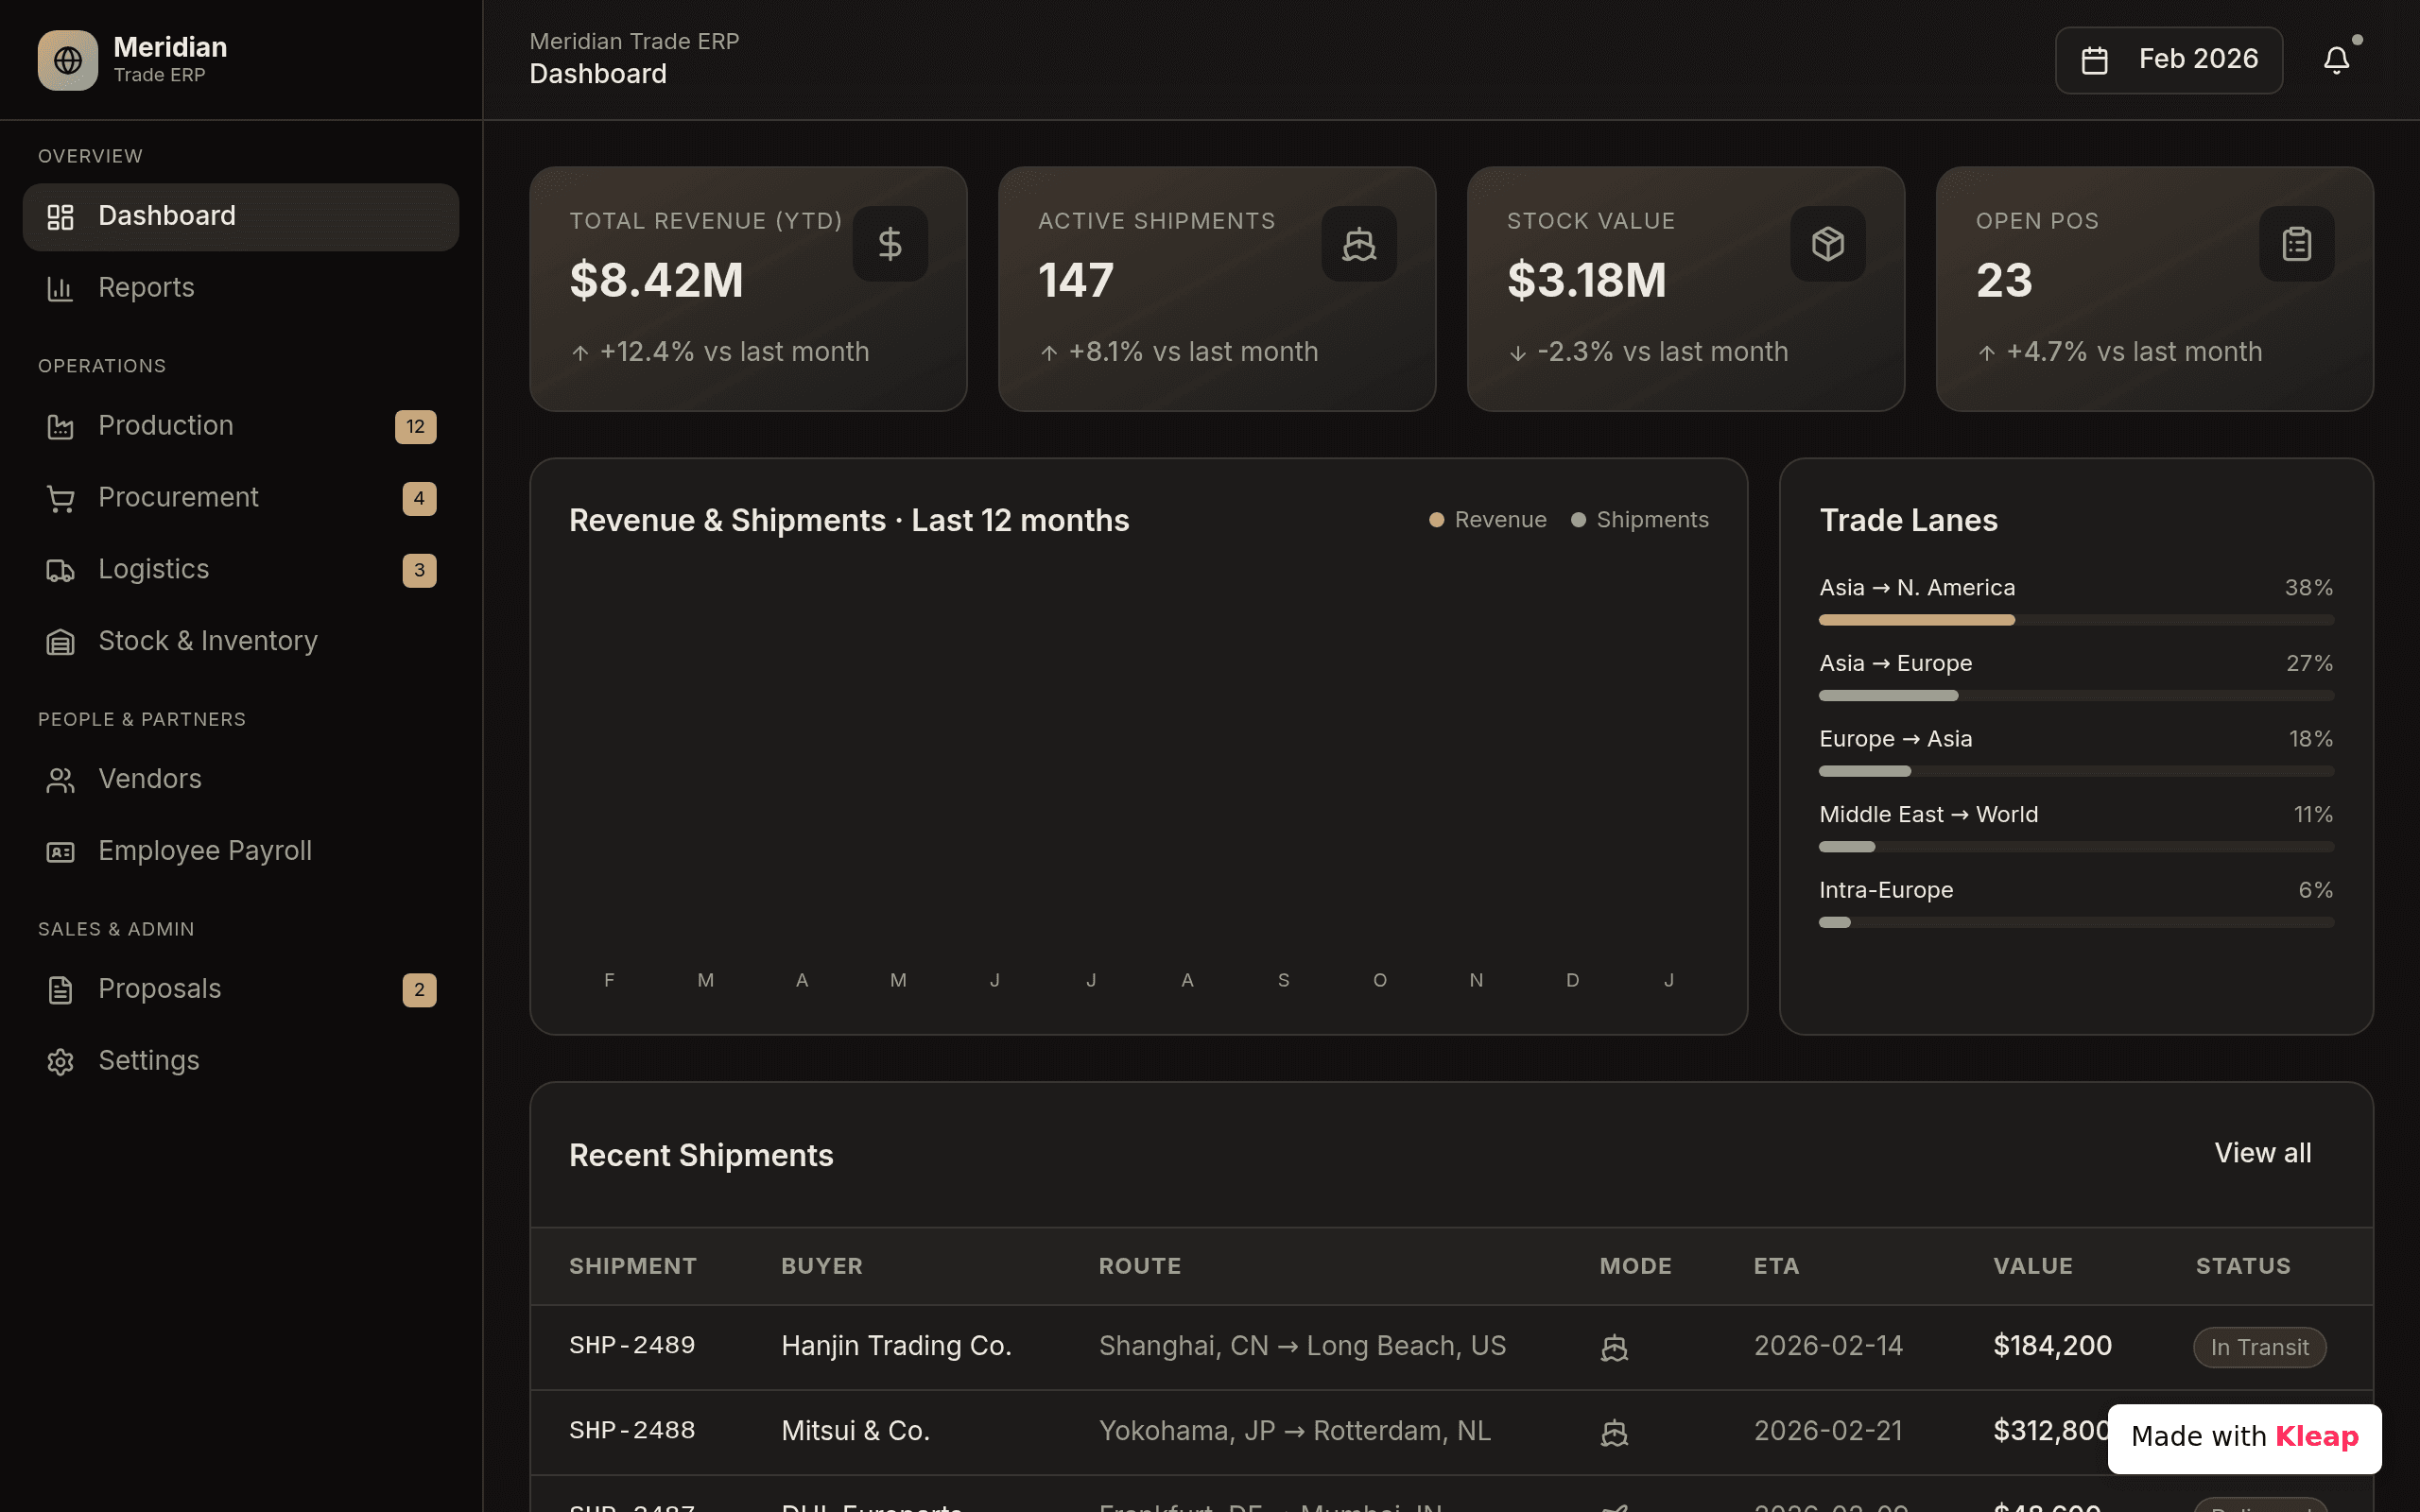Click the ship icon on Active Shipments

coord(1359,244)
